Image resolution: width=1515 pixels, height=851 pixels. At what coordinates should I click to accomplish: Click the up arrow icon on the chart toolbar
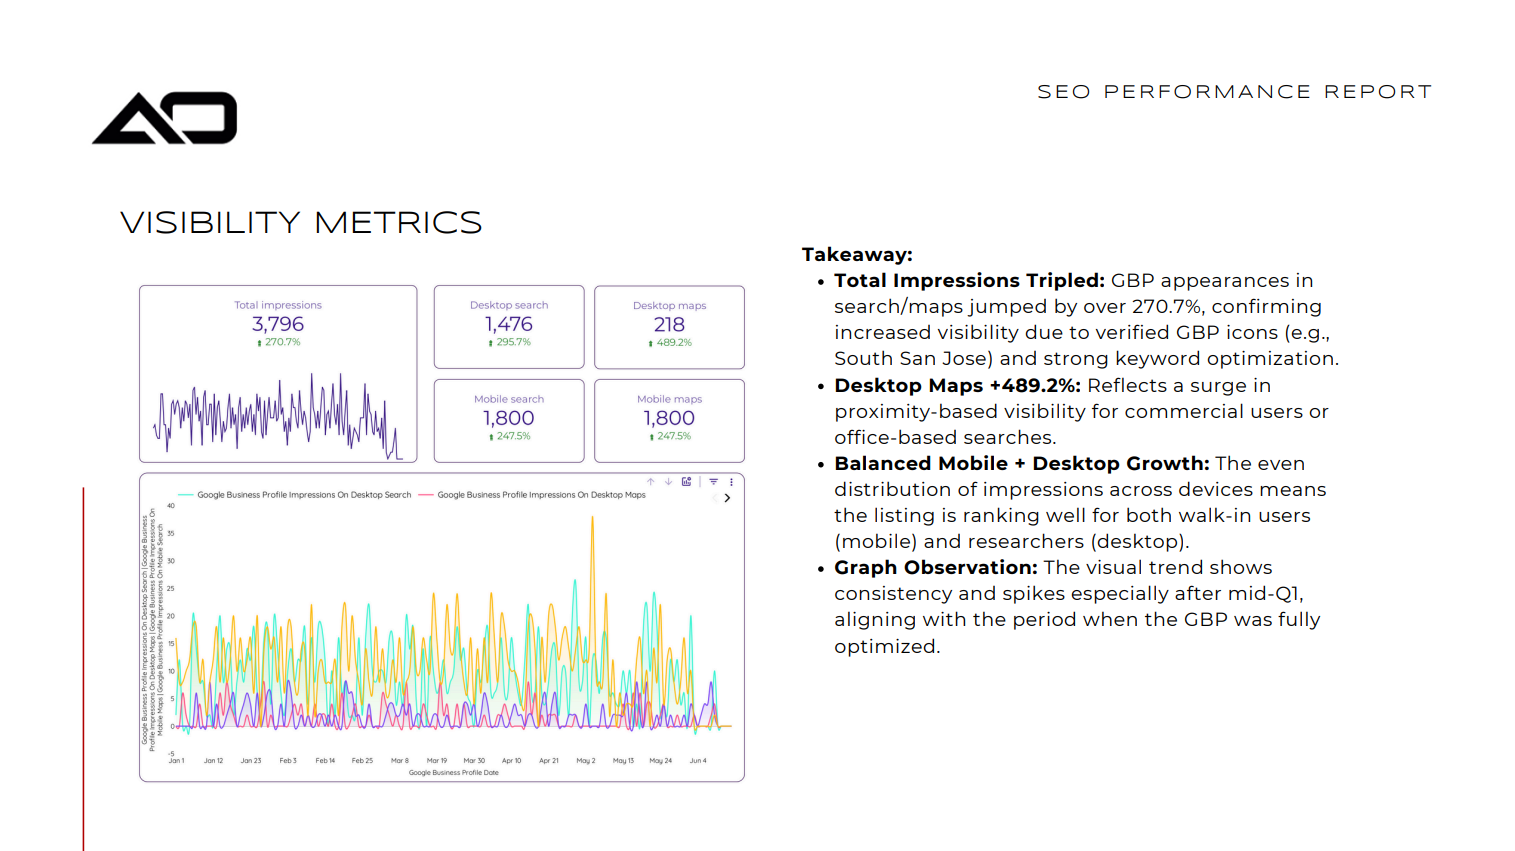651,481
